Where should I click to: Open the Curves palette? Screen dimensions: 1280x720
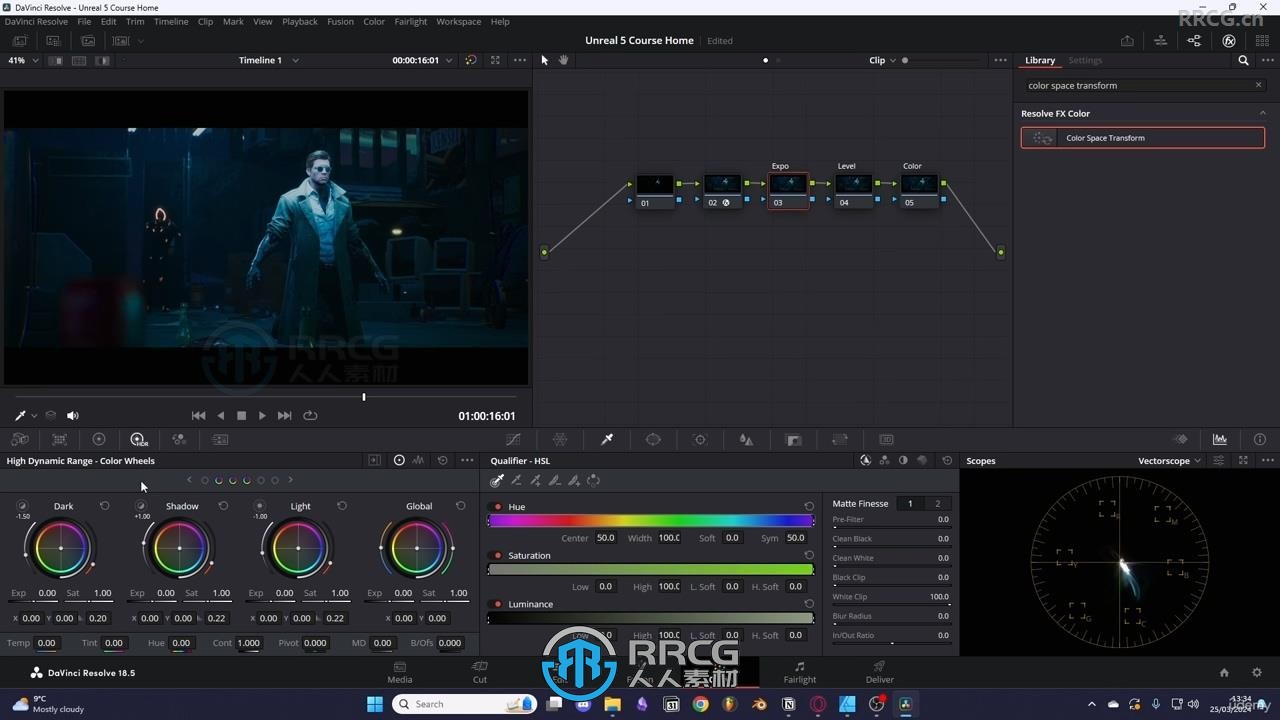[x=513, y=439]
